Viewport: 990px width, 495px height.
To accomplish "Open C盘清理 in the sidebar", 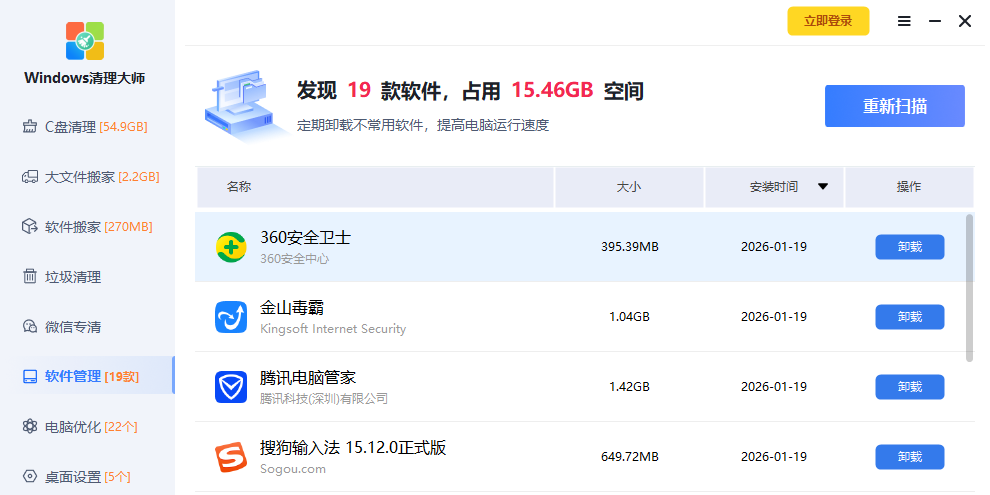I will pos(86,127).
